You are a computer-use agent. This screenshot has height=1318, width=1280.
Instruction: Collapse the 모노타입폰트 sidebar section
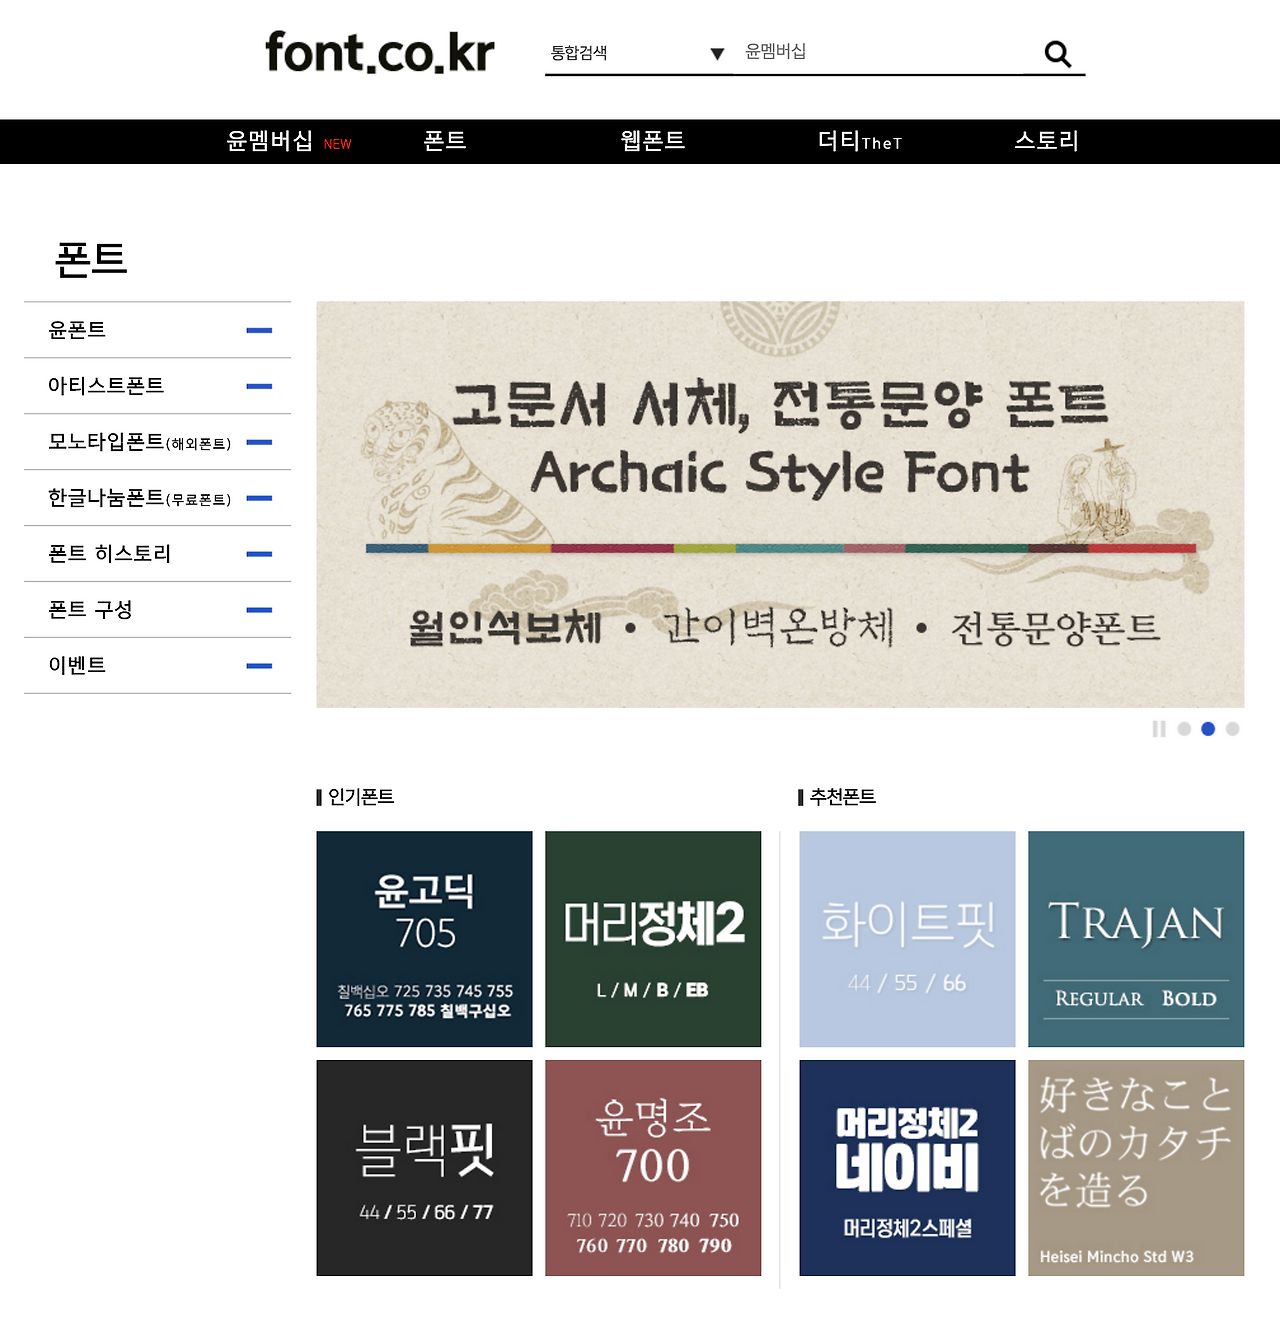[x=259, y=442]
